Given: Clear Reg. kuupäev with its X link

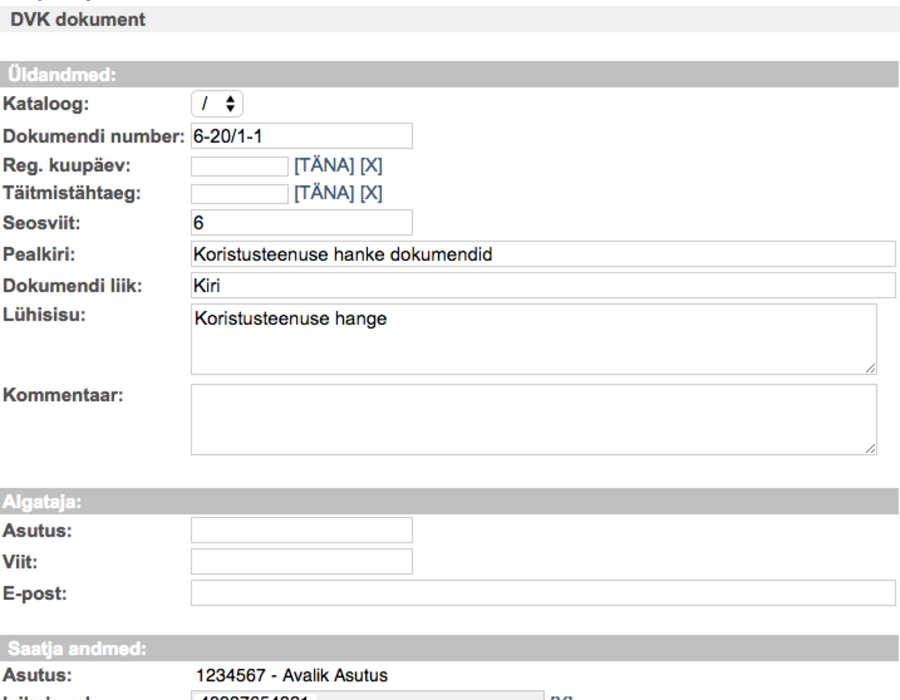Looking at the screenshot, I should point(371,166).
